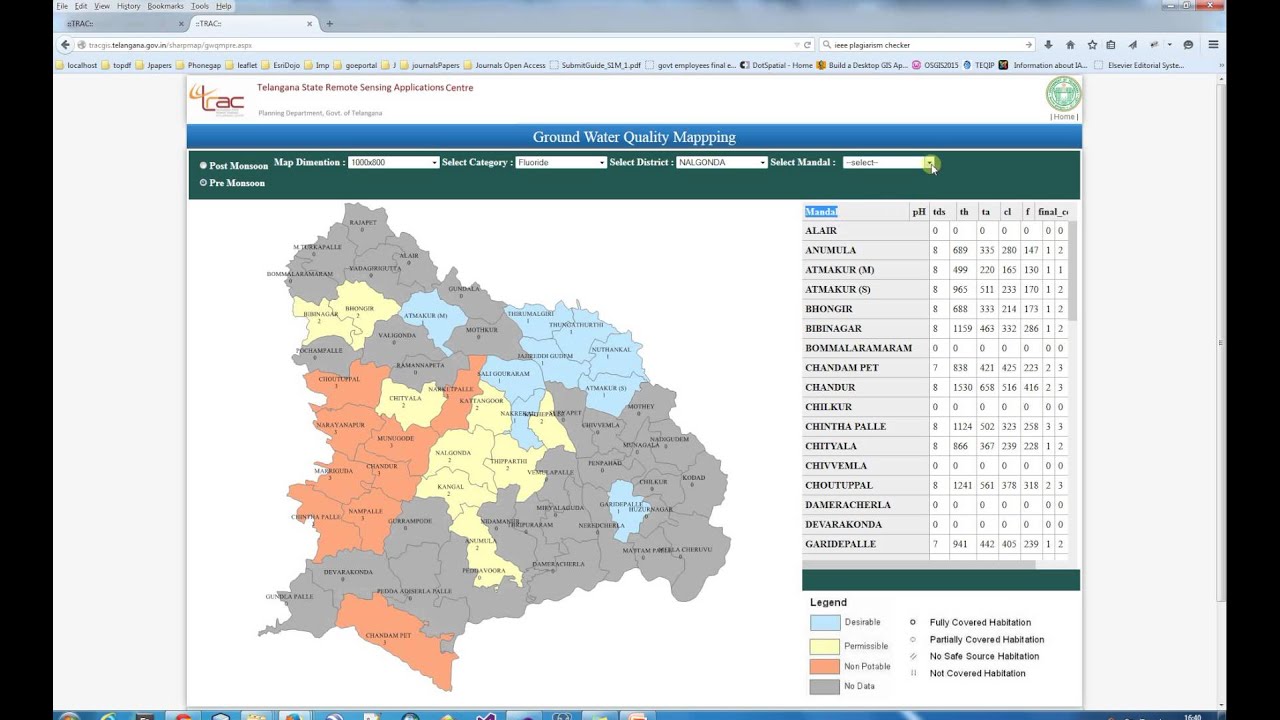Open the Firefox downloads arrow icon
Screen dimensions: 1280x720
[1048, 45]
